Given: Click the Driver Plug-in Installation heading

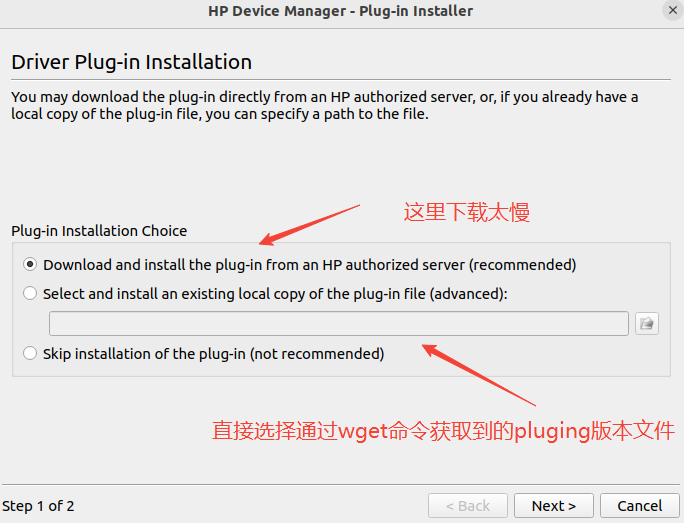Looking at the screenshot, I should tap(131, 62).
